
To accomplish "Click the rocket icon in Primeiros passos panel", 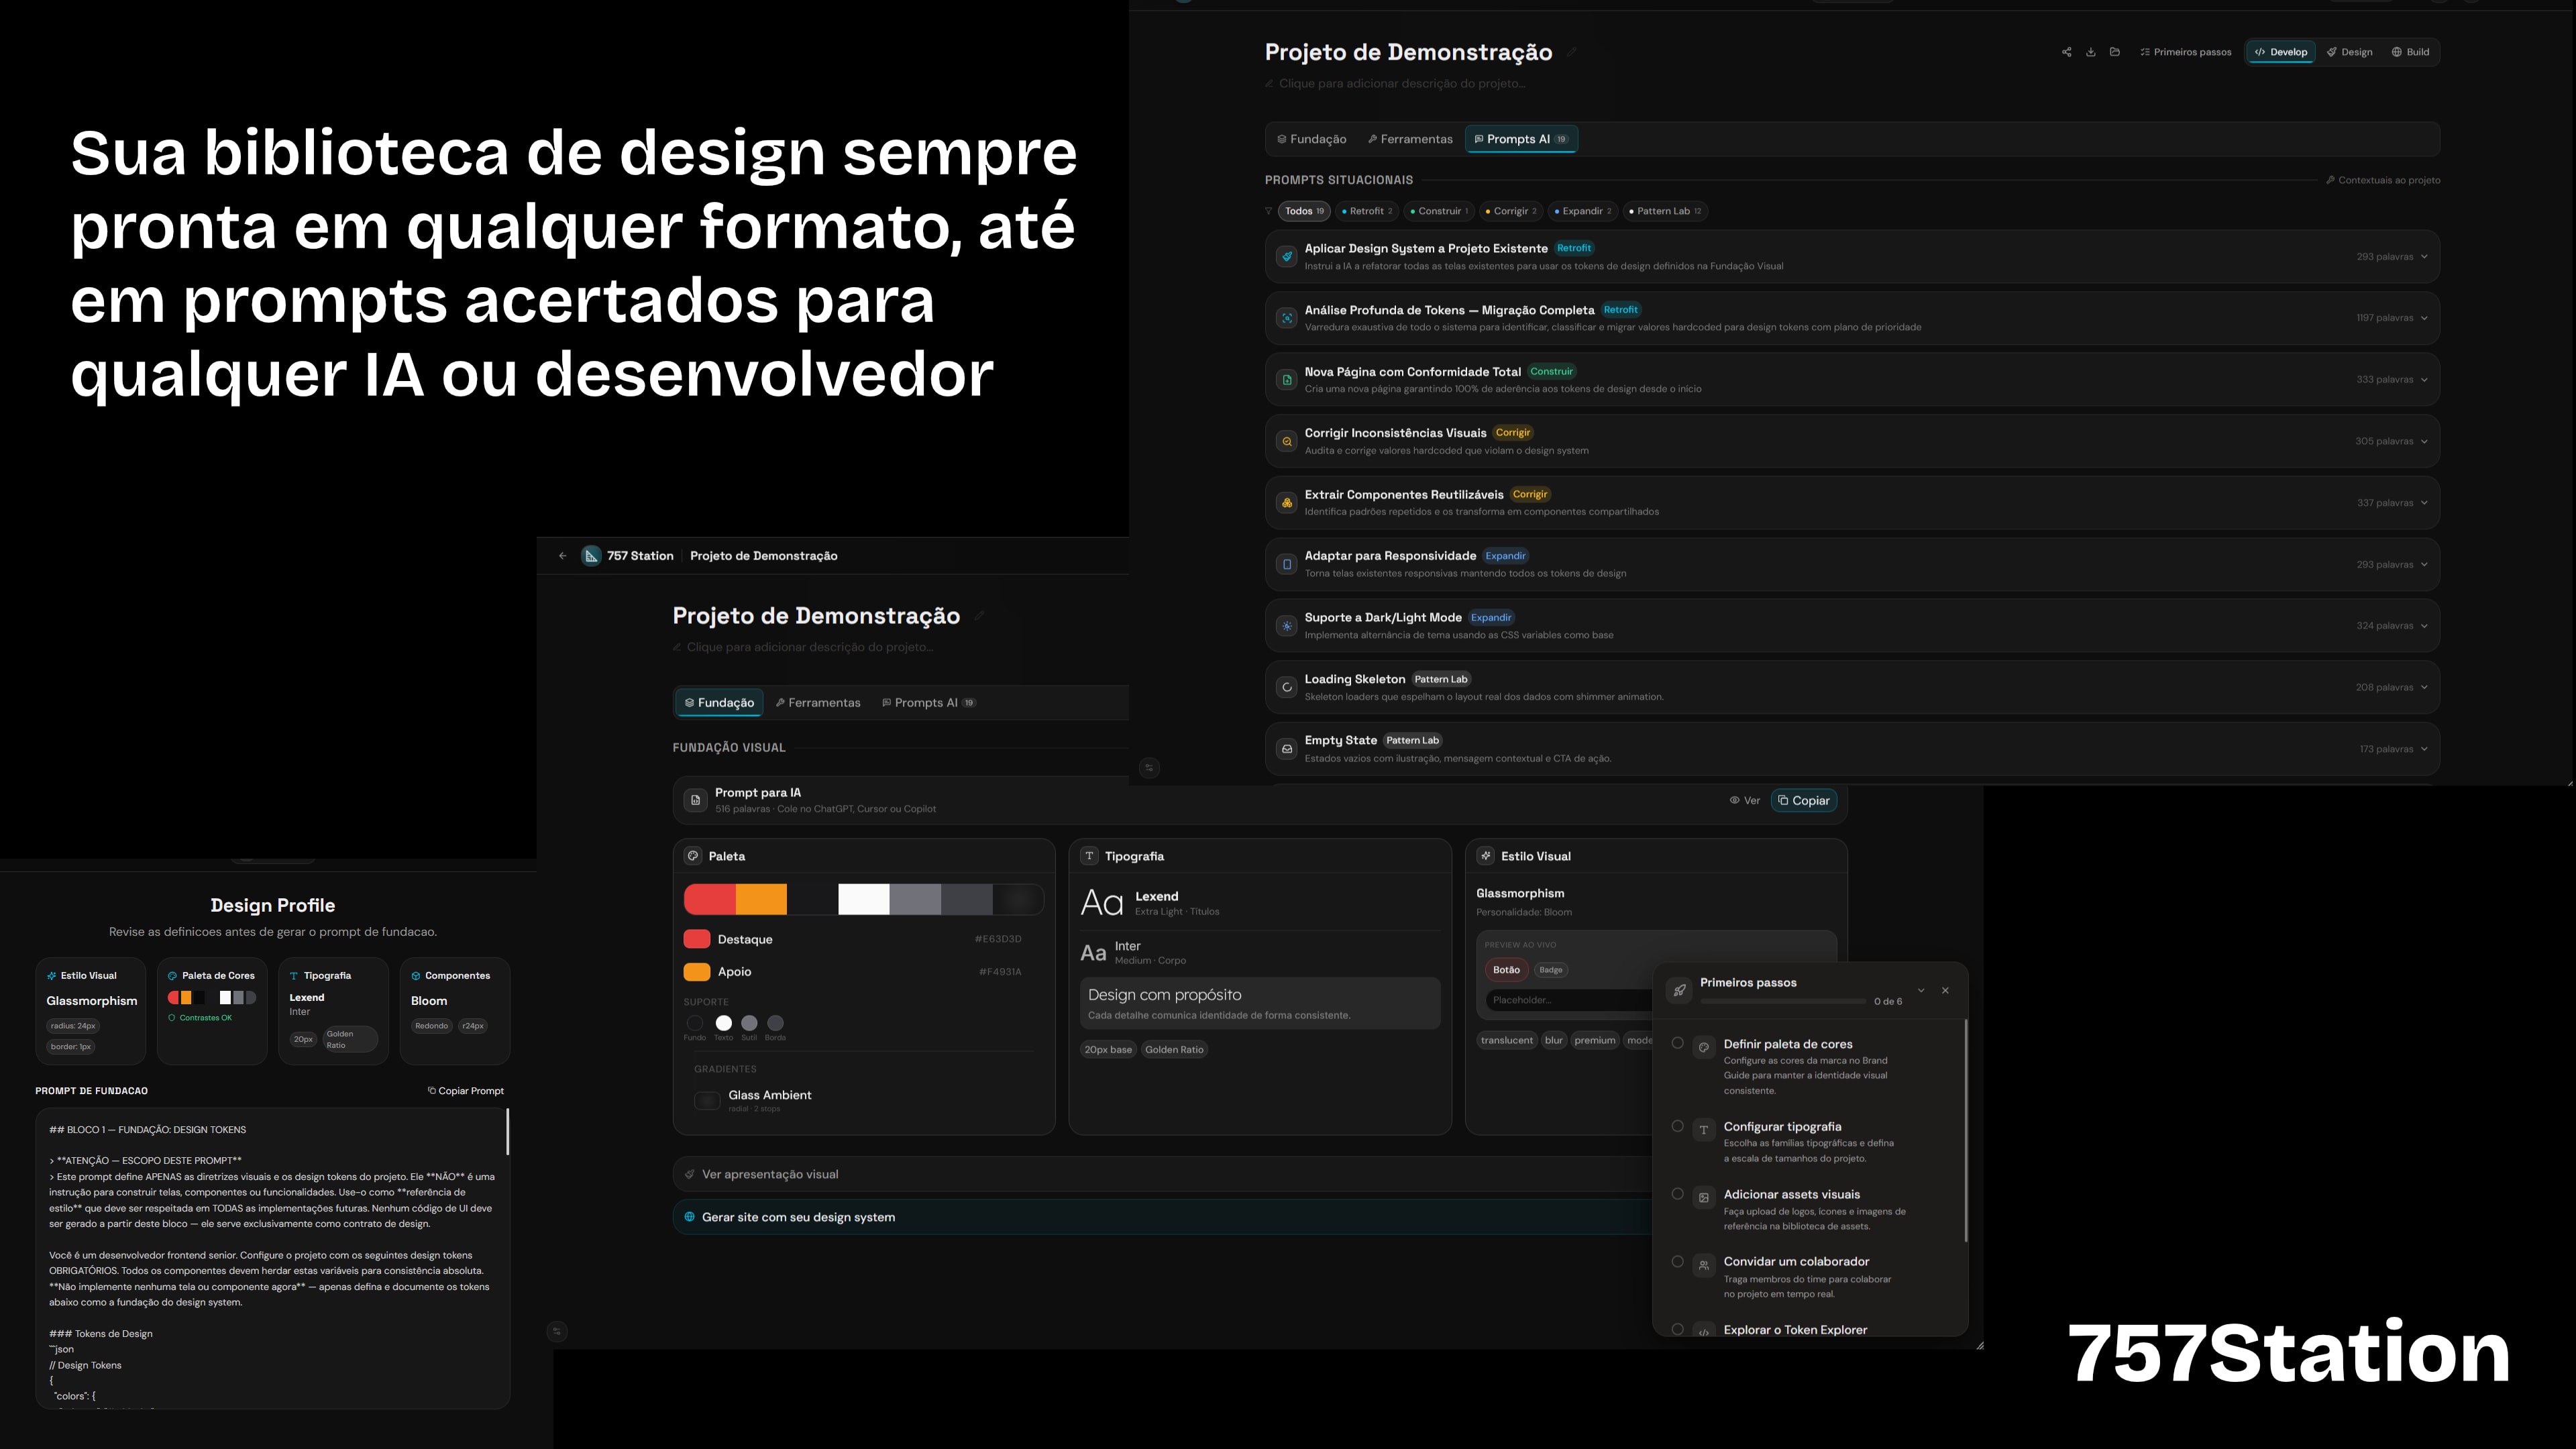I will (x=1679, y=990).
